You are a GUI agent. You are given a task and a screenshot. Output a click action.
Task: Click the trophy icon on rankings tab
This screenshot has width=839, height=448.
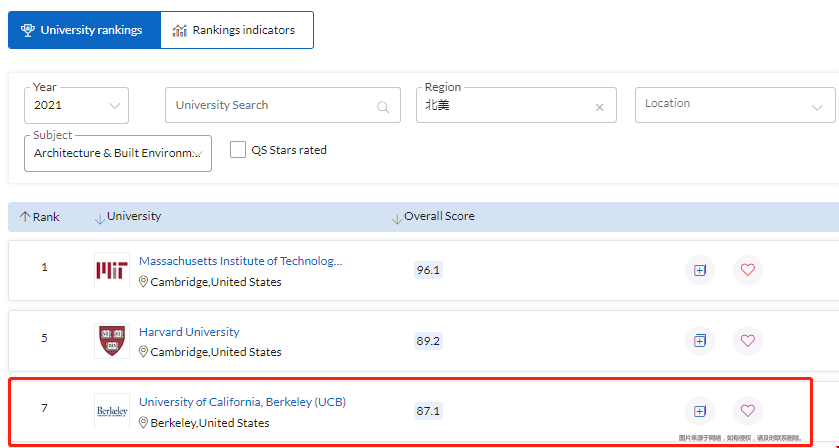point(28,30)
